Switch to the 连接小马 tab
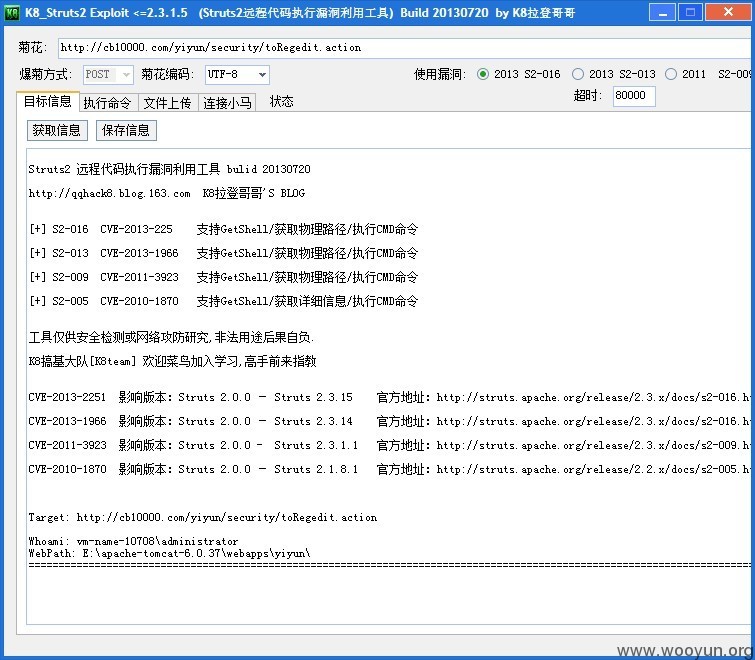 pos(227,103)
